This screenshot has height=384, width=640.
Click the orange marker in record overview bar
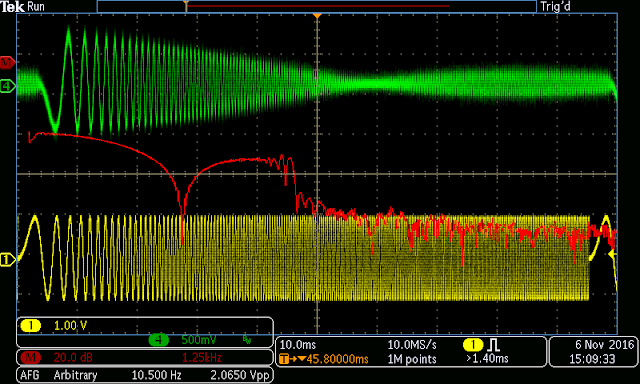[x=186, y=6]
